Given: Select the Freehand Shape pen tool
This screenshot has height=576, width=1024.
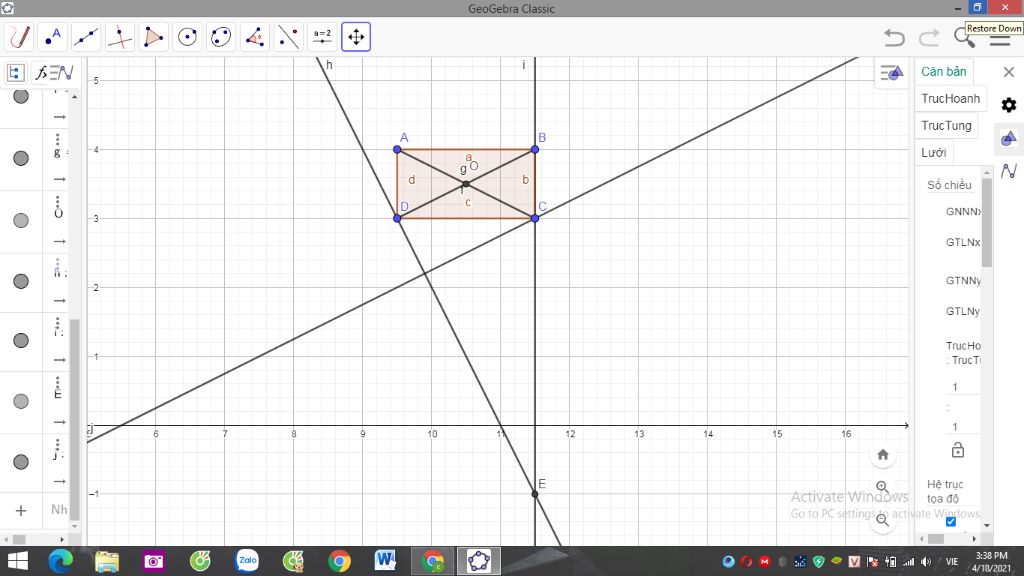Looking at the screenshot, I should (x=20, y=37).
